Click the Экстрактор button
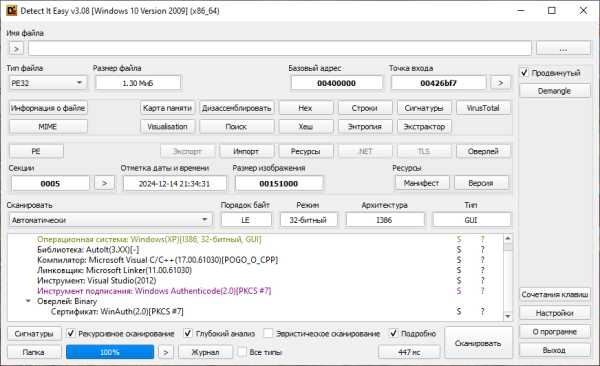600x366 pixels. pyautogui.click(x=424, y=127)
